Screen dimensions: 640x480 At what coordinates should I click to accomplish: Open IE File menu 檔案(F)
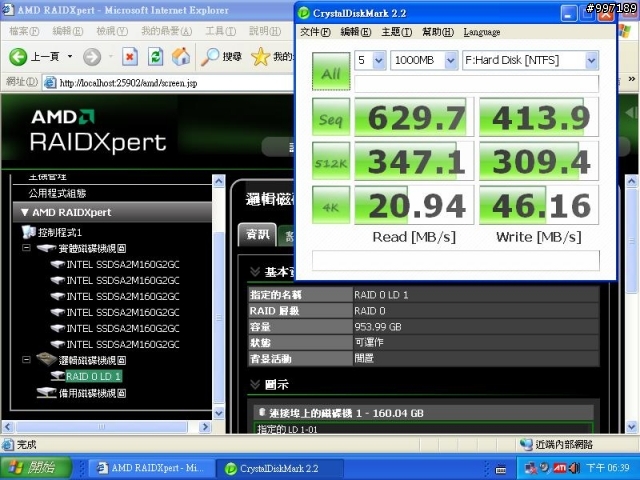point(24,31)
